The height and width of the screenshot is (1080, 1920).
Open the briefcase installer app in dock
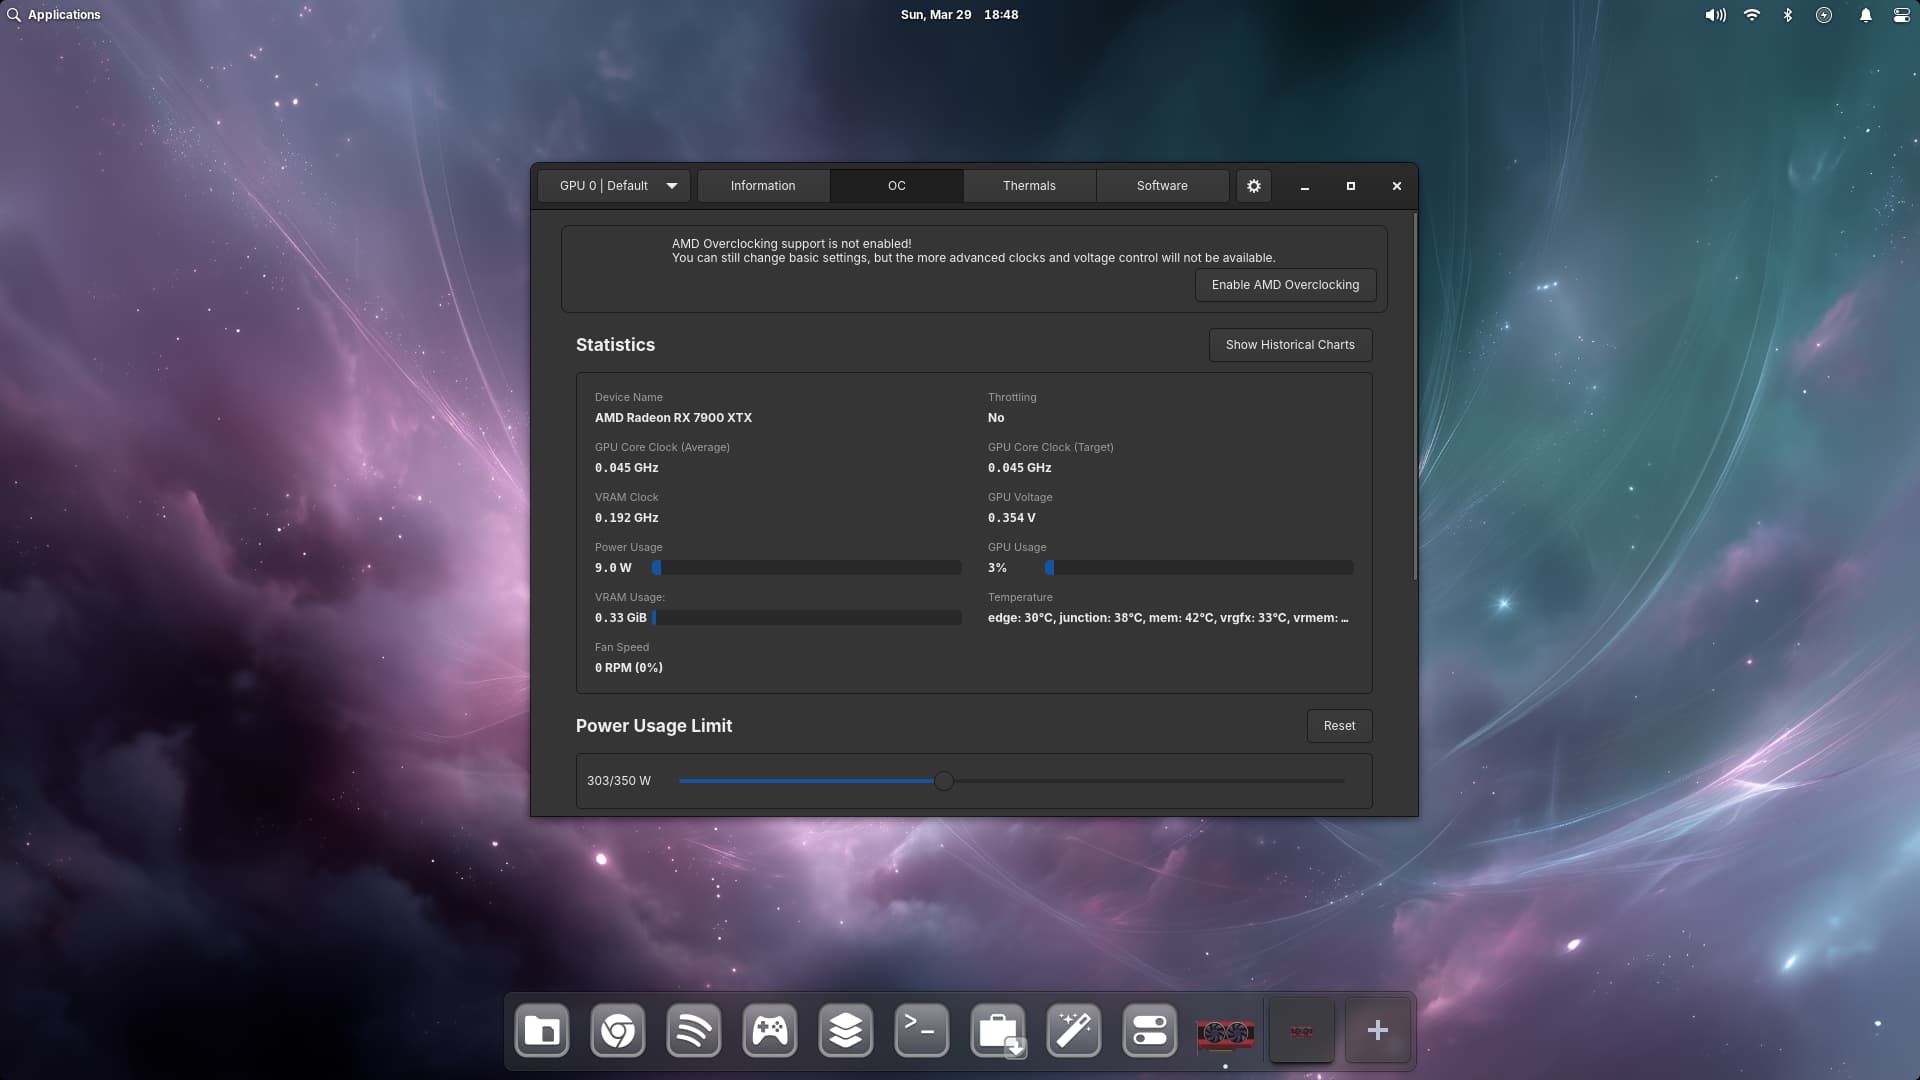tap(997, 1030)
